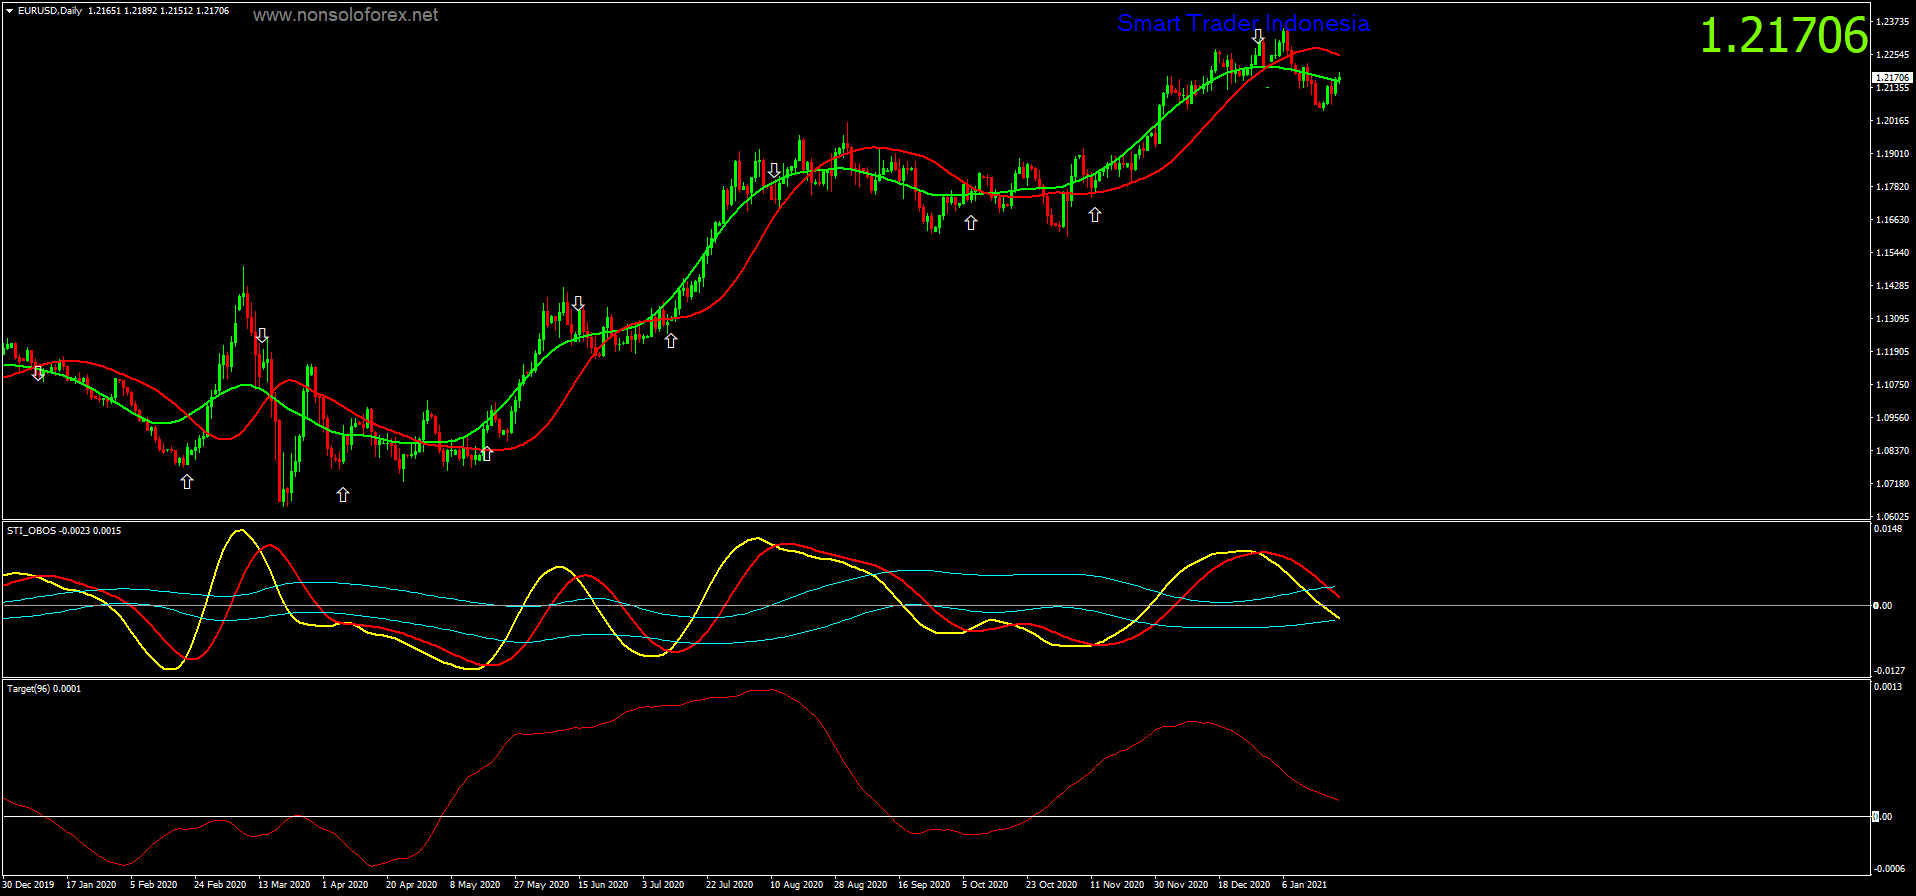Click the 18 Dec 2020 date label
The image size is (1916, 896).
pos(1244,885)
